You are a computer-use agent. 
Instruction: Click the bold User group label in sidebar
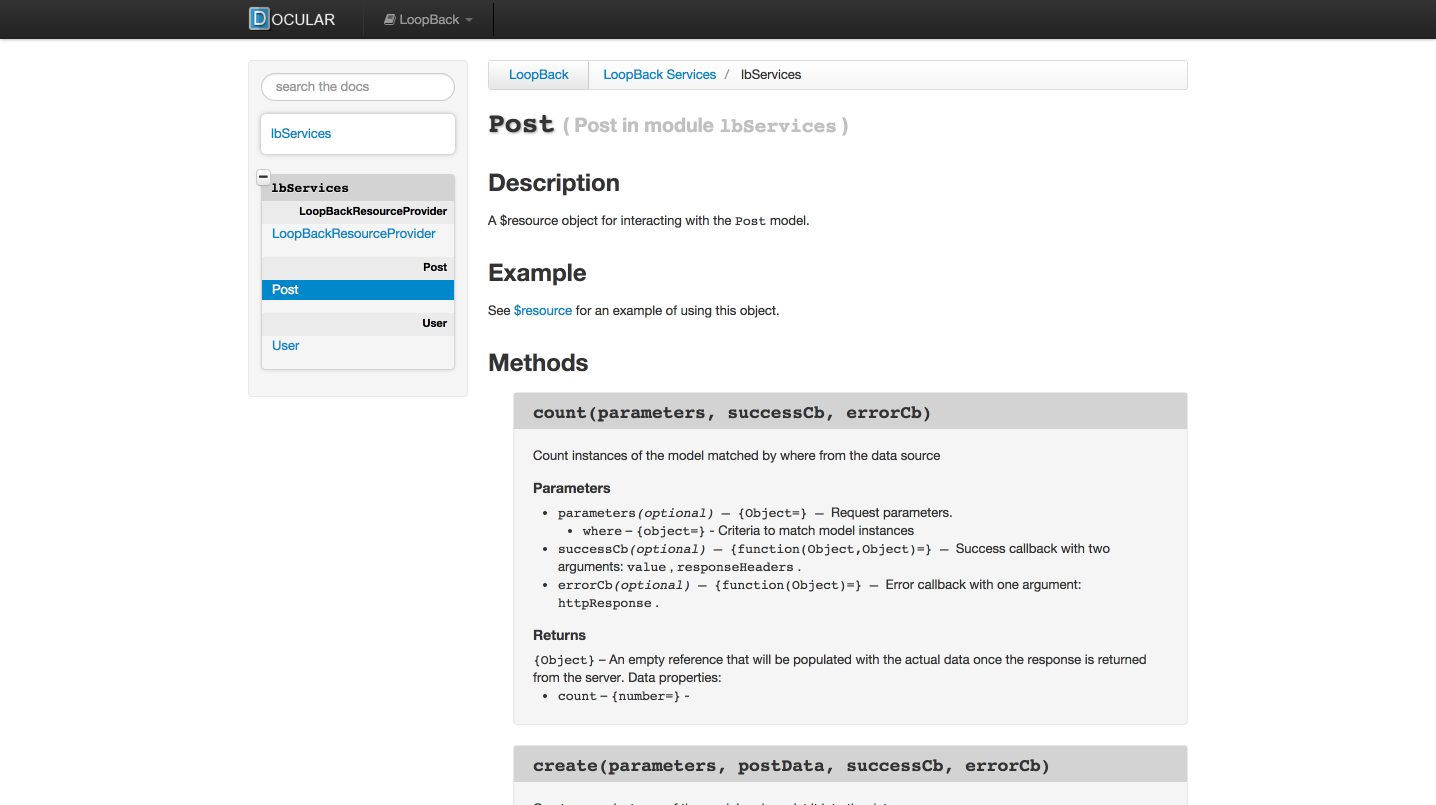coord(434,323)
